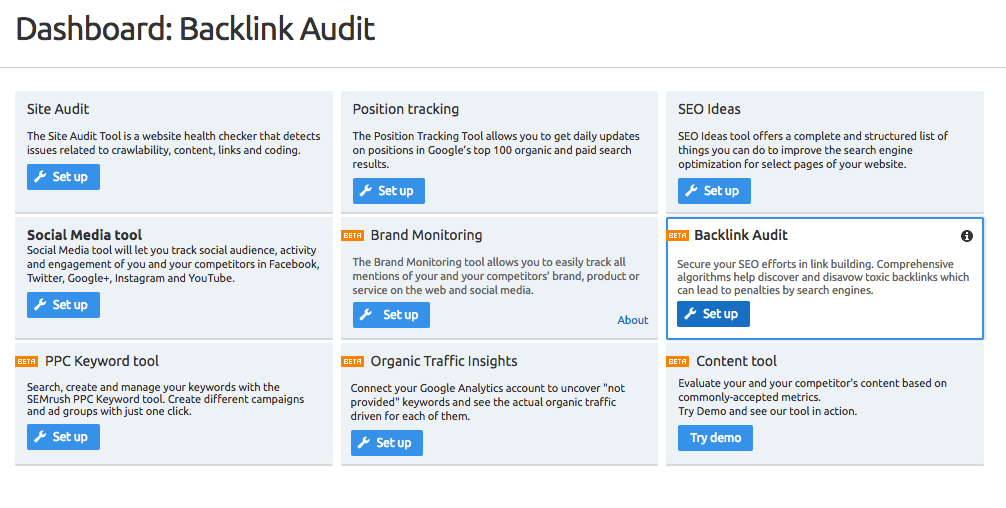Try demo of the Content tool
The image size is (1006, 508).
pos(715,438)
